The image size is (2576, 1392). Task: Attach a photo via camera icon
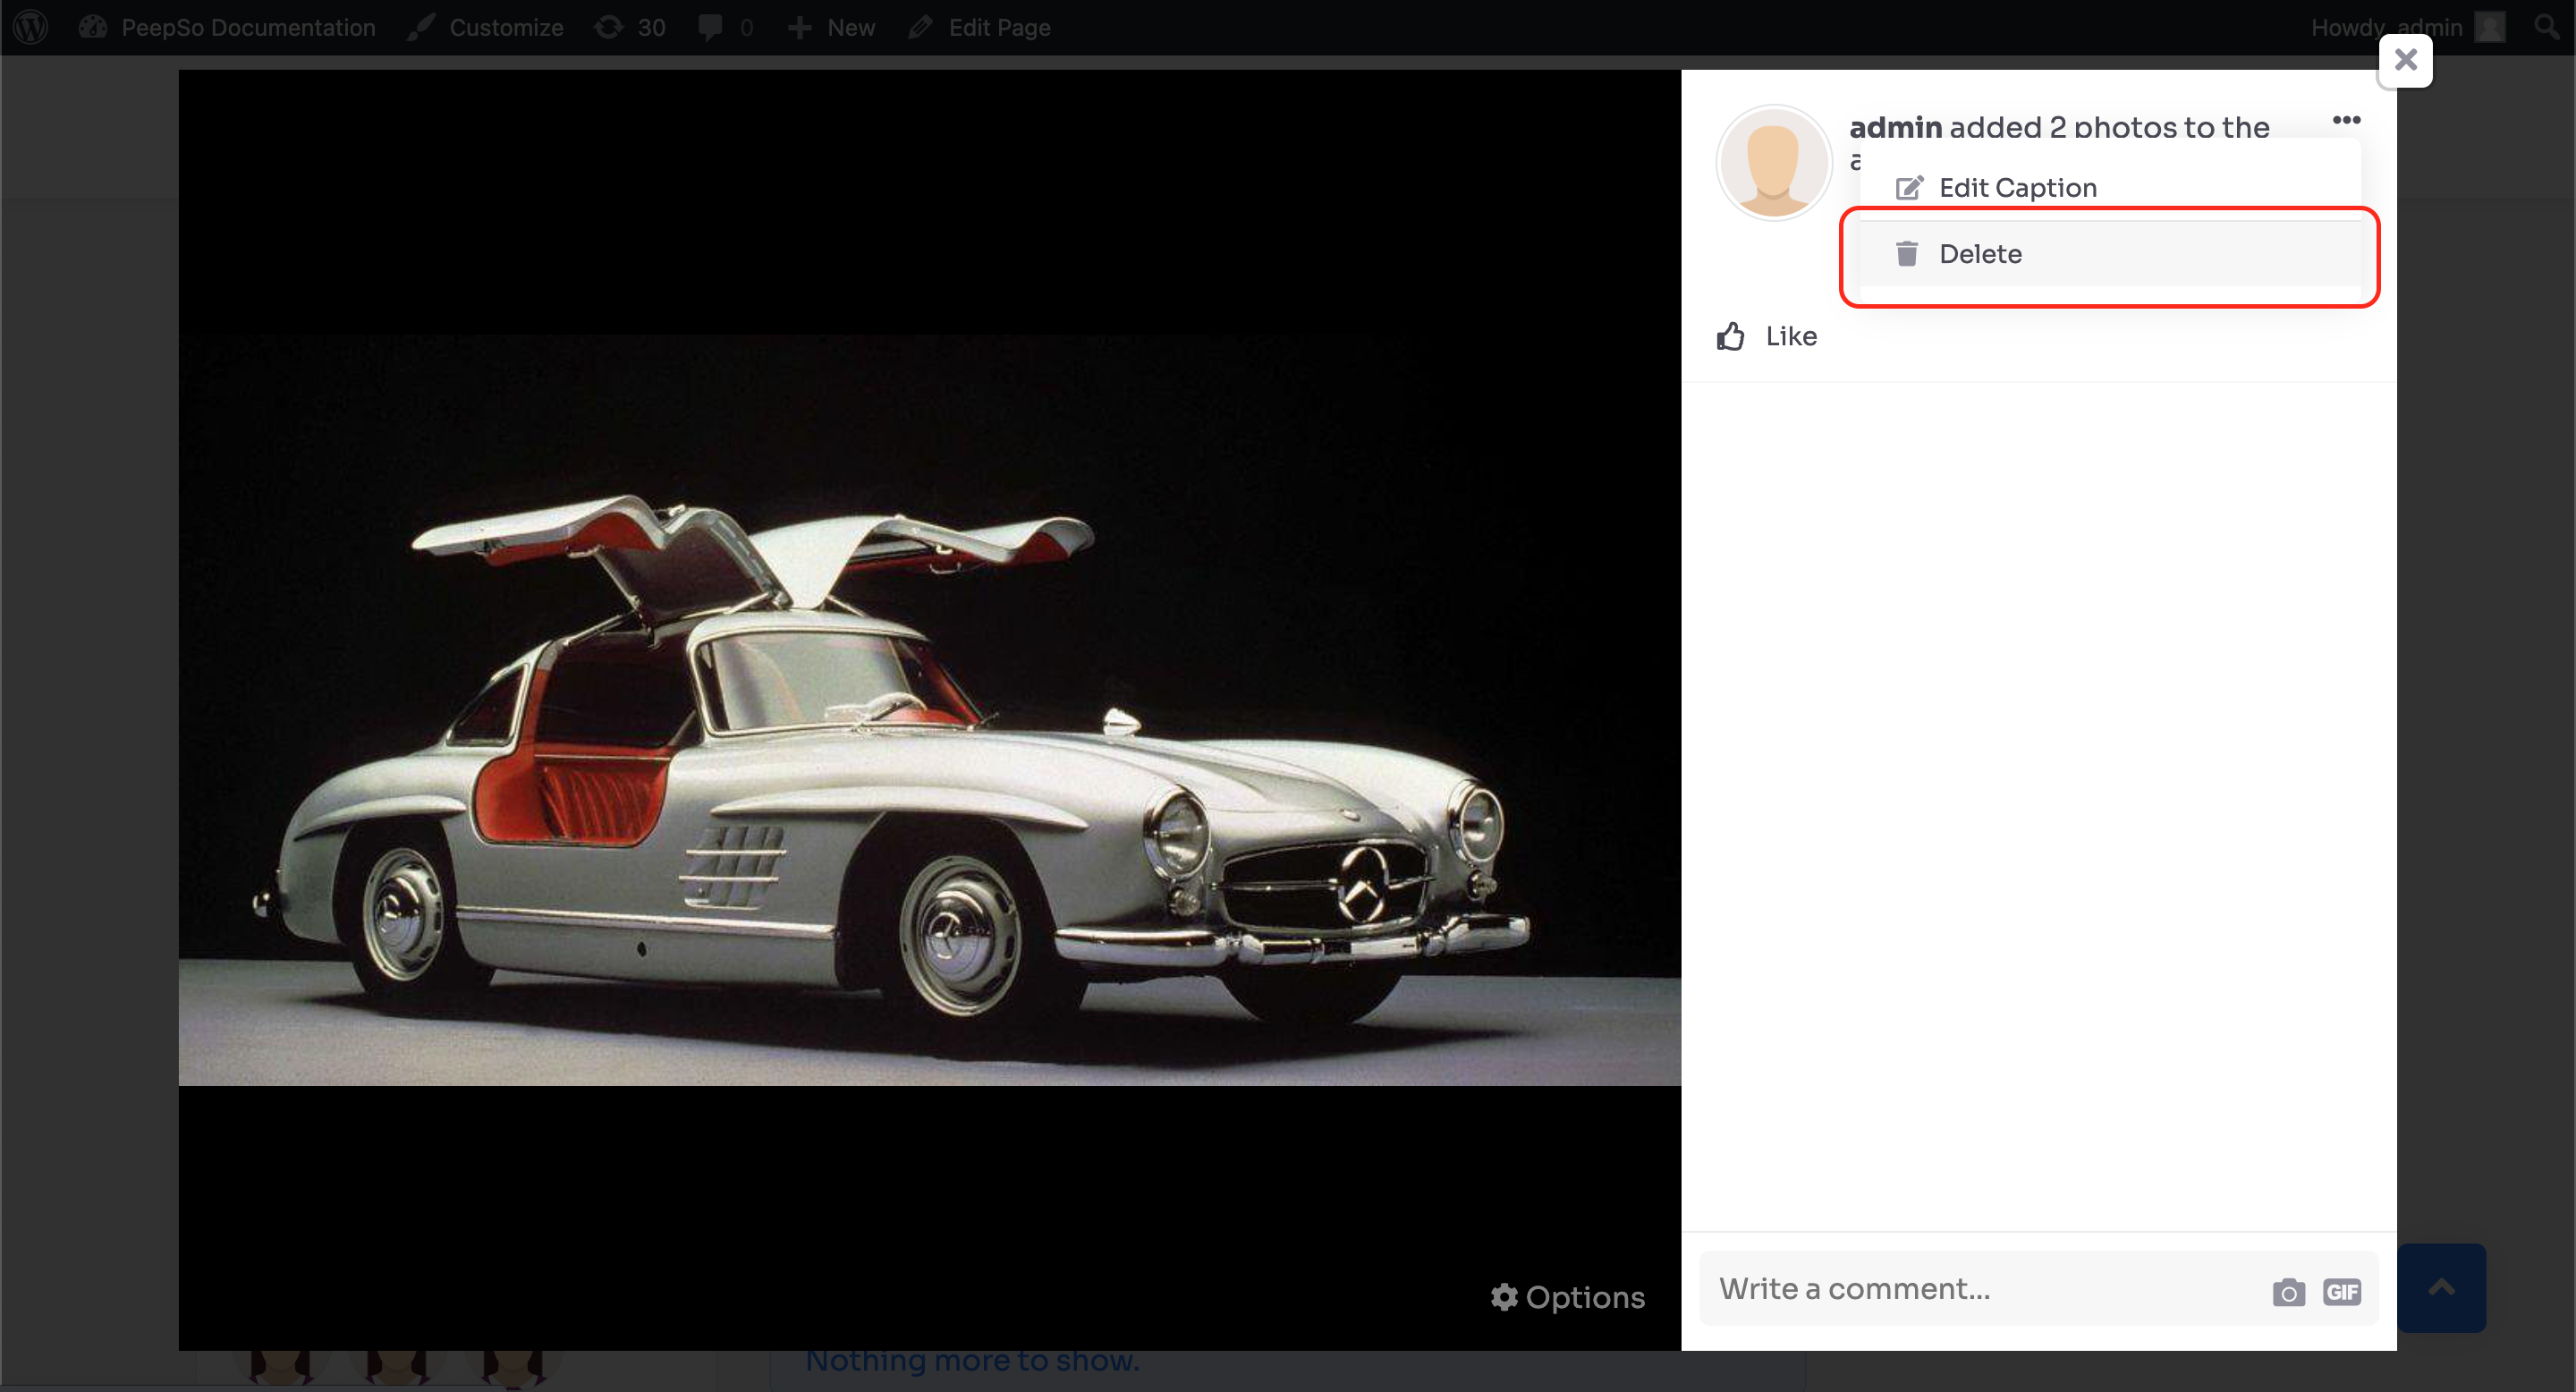coord(2288,1292)
